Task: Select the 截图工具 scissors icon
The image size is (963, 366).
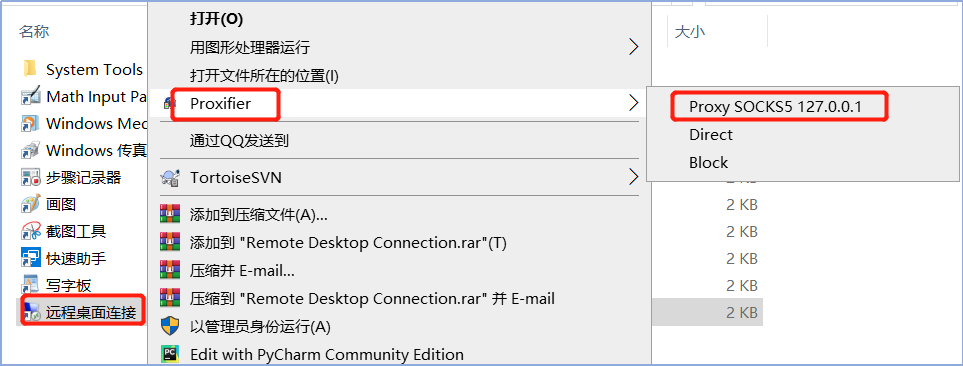Action: pos(30,231)
